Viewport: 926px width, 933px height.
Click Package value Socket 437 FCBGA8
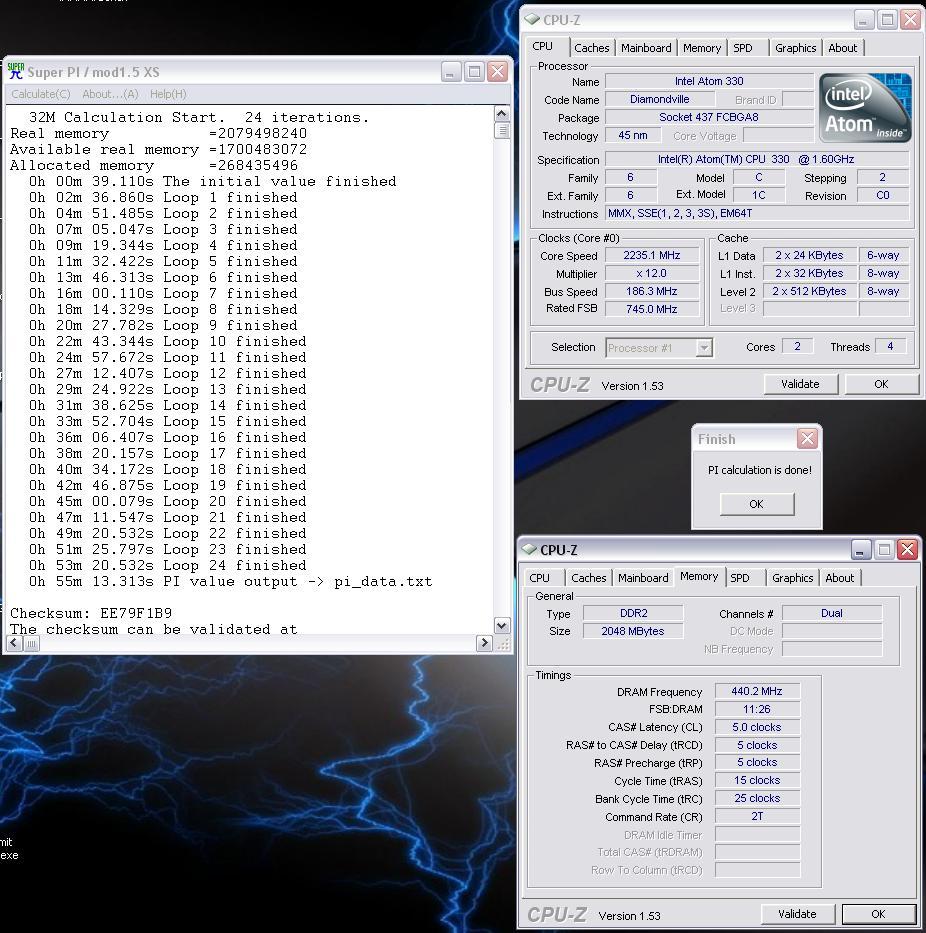click(709, 117)
